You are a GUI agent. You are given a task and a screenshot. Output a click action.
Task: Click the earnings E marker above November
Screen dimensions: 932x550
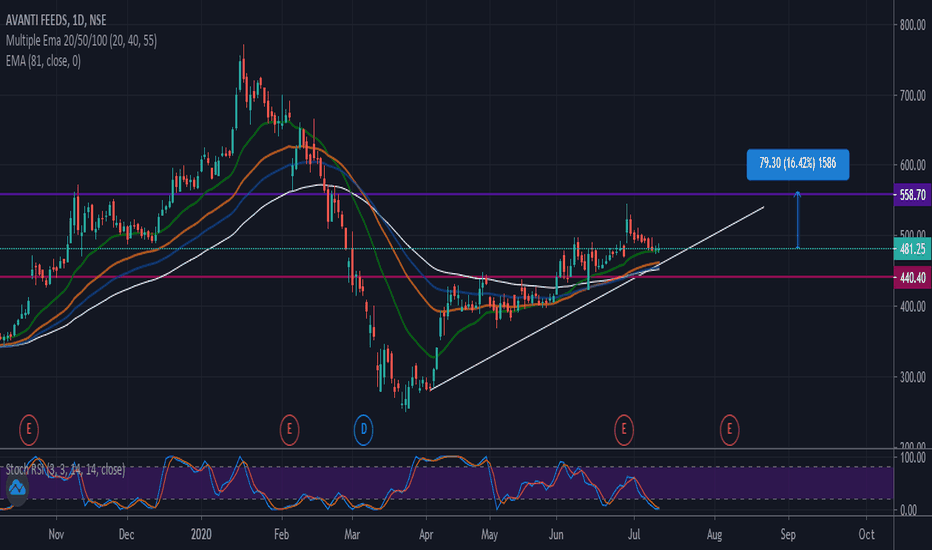(x=29, y=429)
